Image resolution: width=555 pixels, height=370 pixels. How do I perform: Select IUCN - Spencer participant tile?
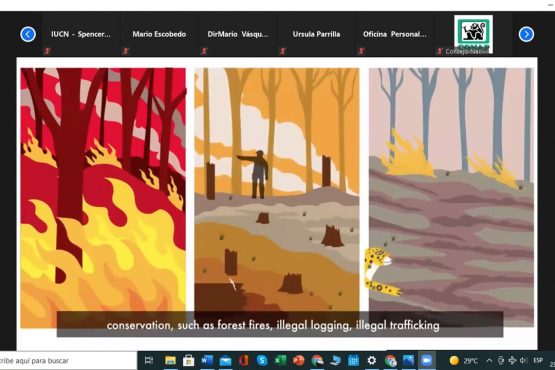81,34
